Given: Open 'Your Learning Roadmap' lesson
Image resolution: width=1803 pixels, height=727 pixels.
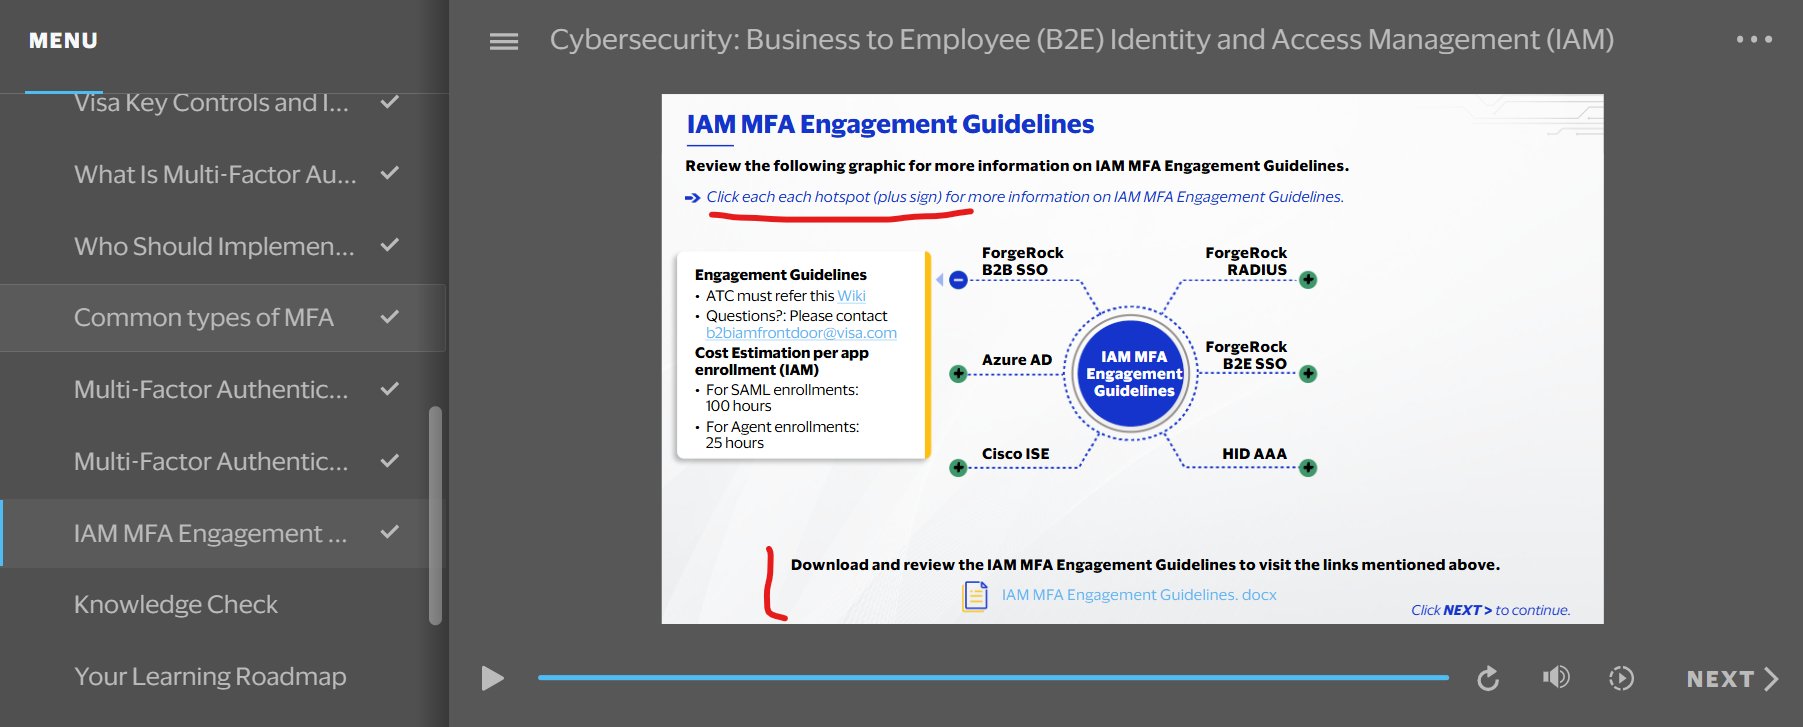Looking at the screenshot, I should [x=223, y=677].
